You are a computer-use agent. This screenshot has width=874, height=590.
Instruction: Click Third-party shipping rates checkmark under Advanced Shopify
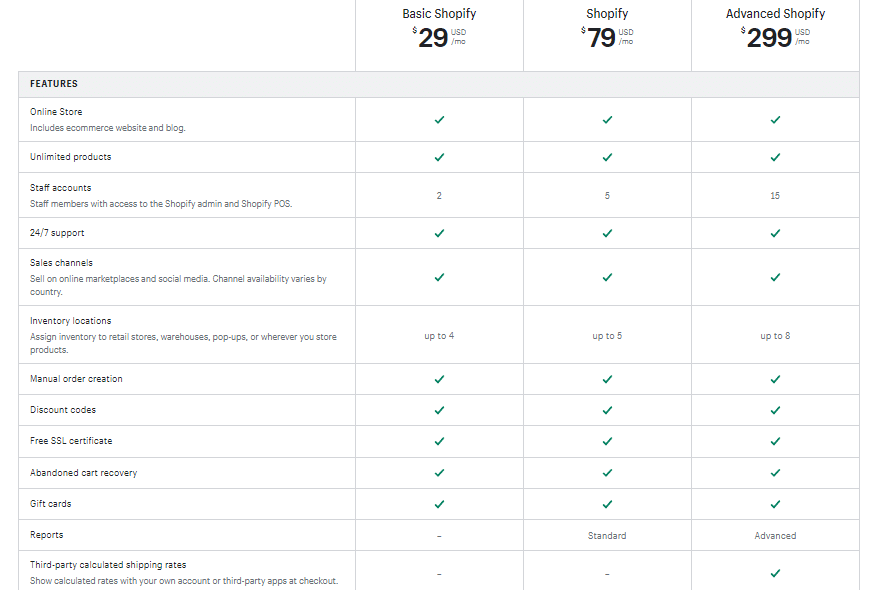coord(775,573)
